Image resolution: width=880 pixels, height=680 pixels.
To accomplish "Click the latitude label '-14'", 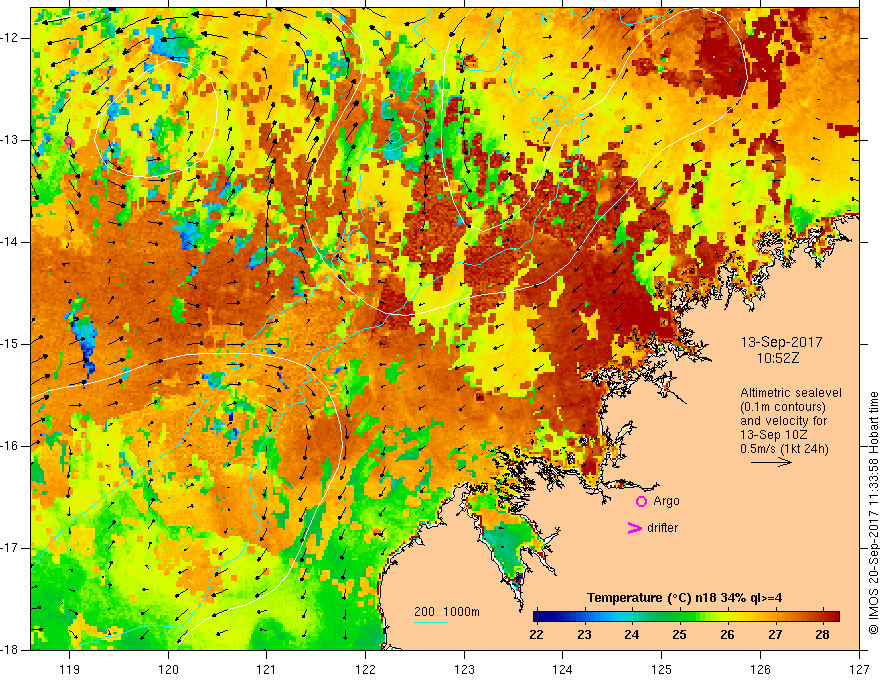I will tap(10, 242).
